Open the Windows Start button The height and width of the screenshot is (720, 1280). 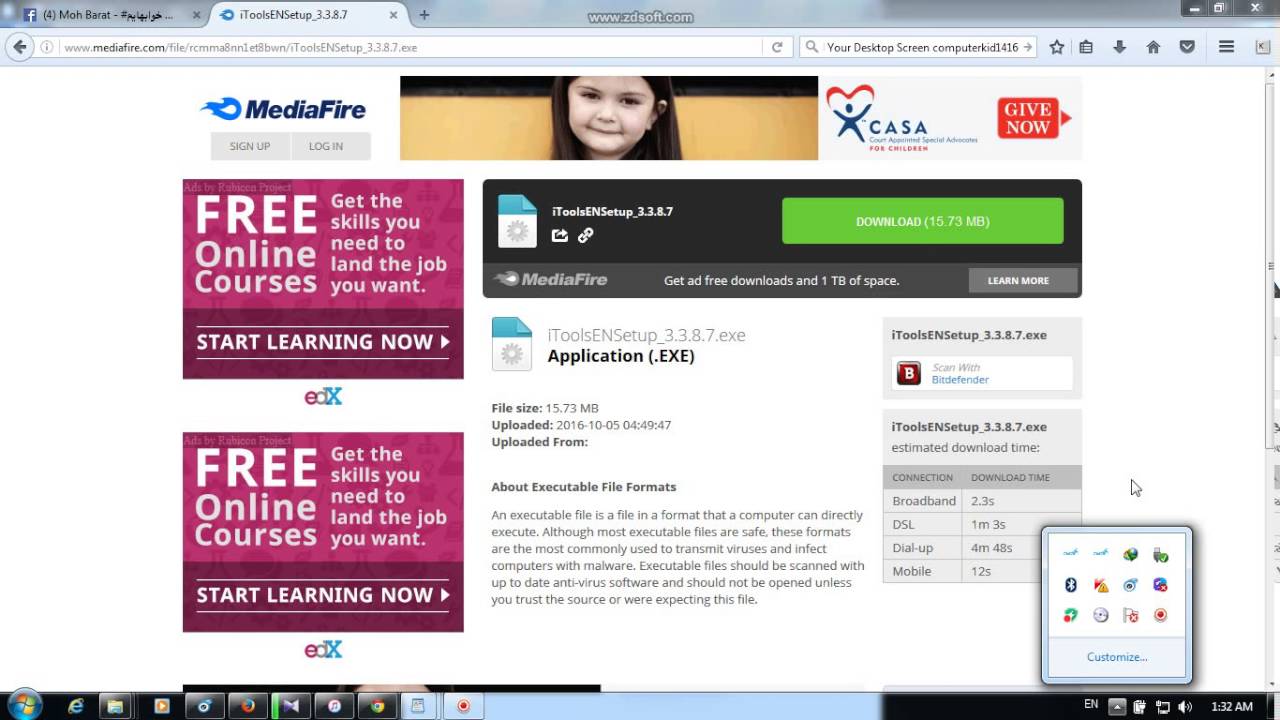click(24, 705)
